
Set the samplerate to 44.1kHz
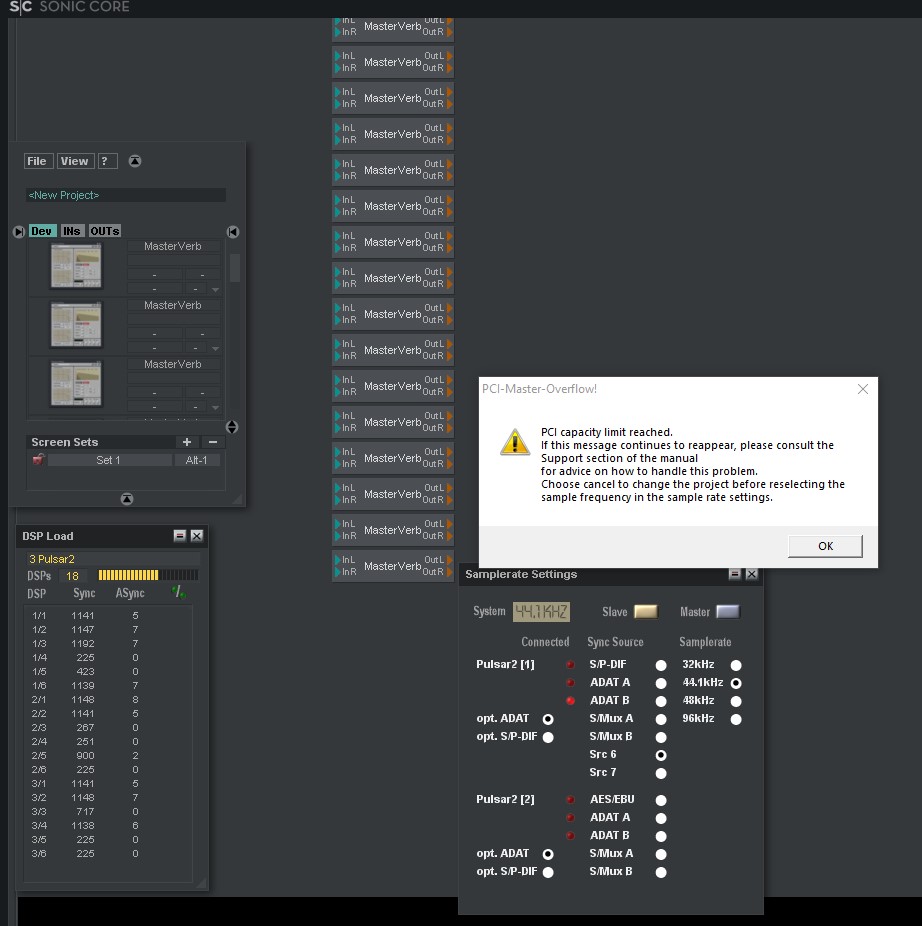(736, 683)
